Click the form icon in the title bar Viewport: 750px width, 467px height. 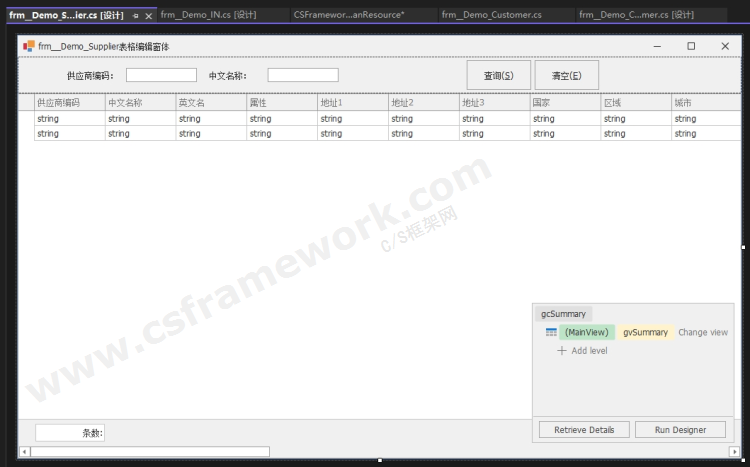(29, 46)
